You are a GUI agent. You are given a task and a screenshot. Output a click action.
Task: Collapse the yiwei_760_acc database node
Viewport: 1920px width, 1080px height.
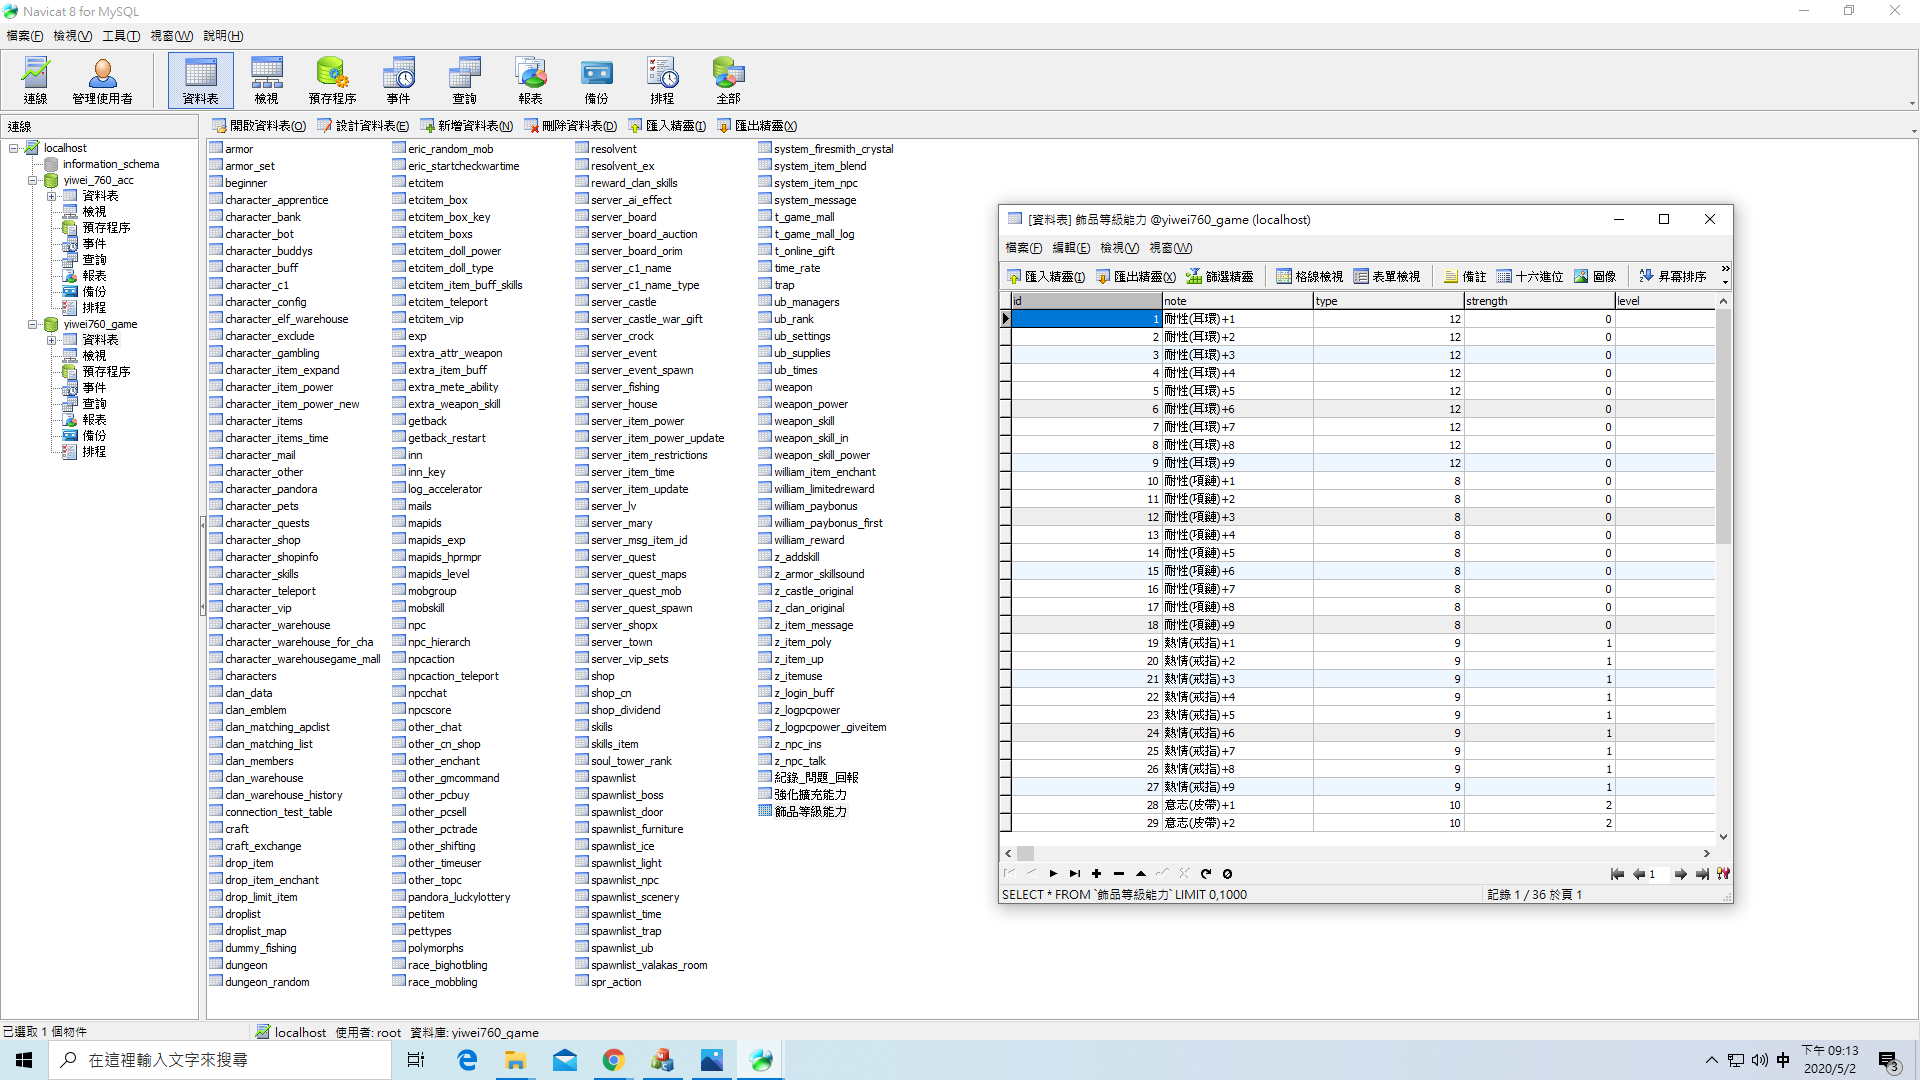click(33, 181)
